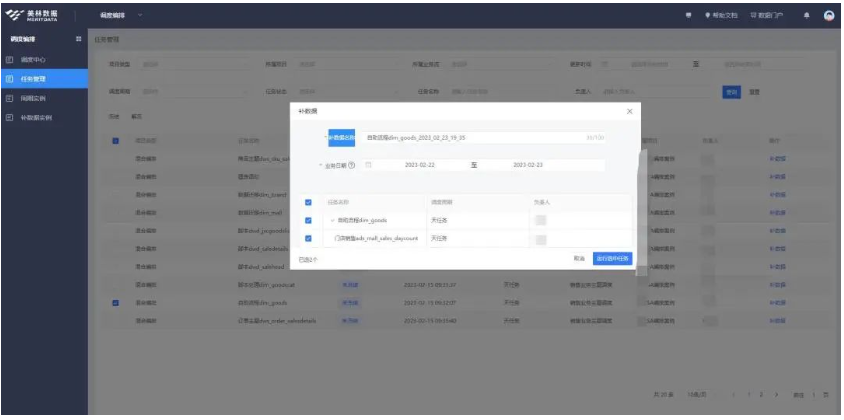Image resolution: width=844 pixels, height=420 pixels.
Task: Uncheck the dim_goods task checkbox
Action: [x=308, y=220]
